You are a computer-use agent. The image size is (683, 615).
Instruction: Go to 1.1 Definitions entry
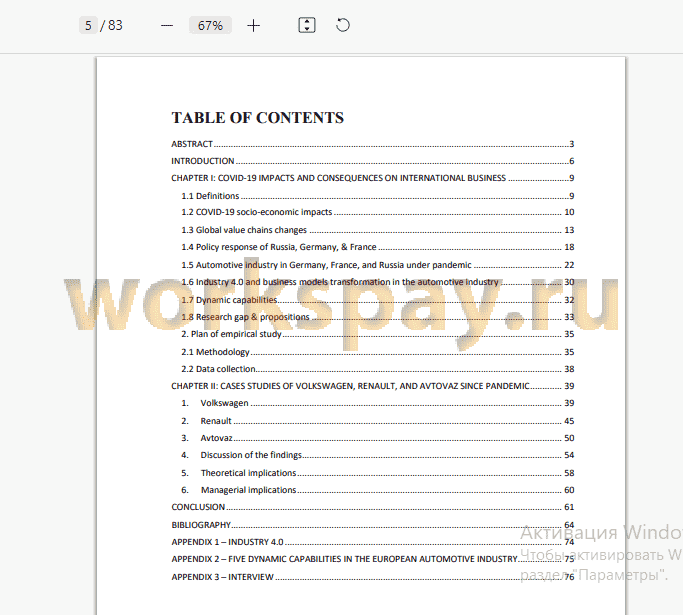(378, 196)
